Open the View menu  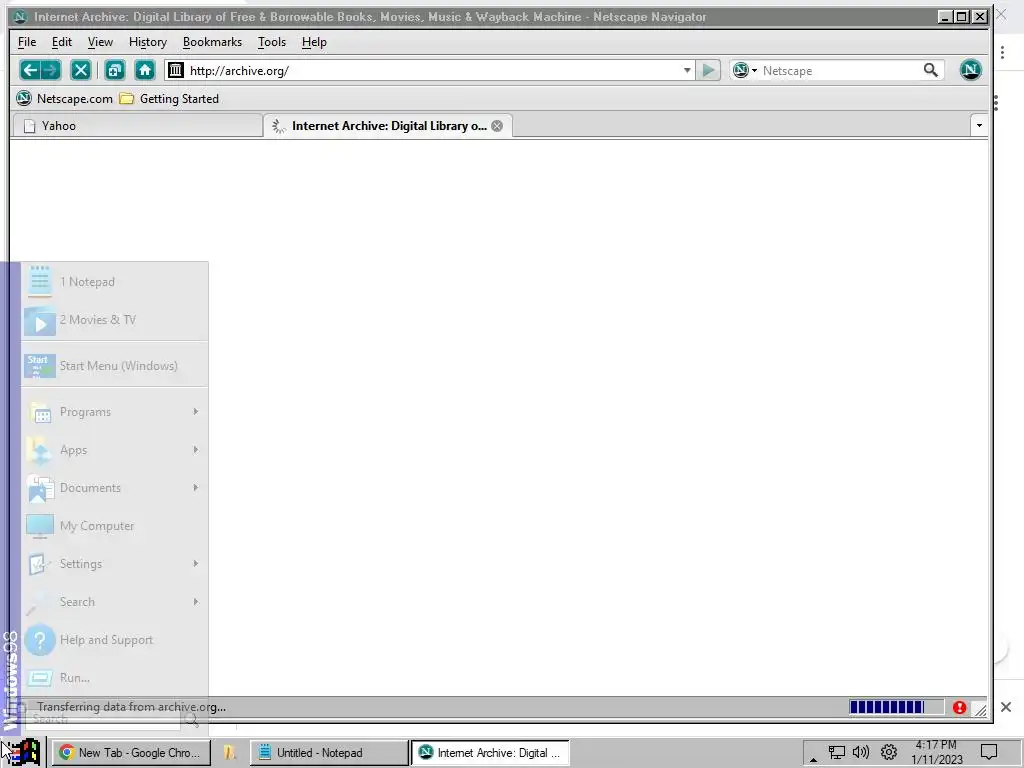(x=100, y=42)
